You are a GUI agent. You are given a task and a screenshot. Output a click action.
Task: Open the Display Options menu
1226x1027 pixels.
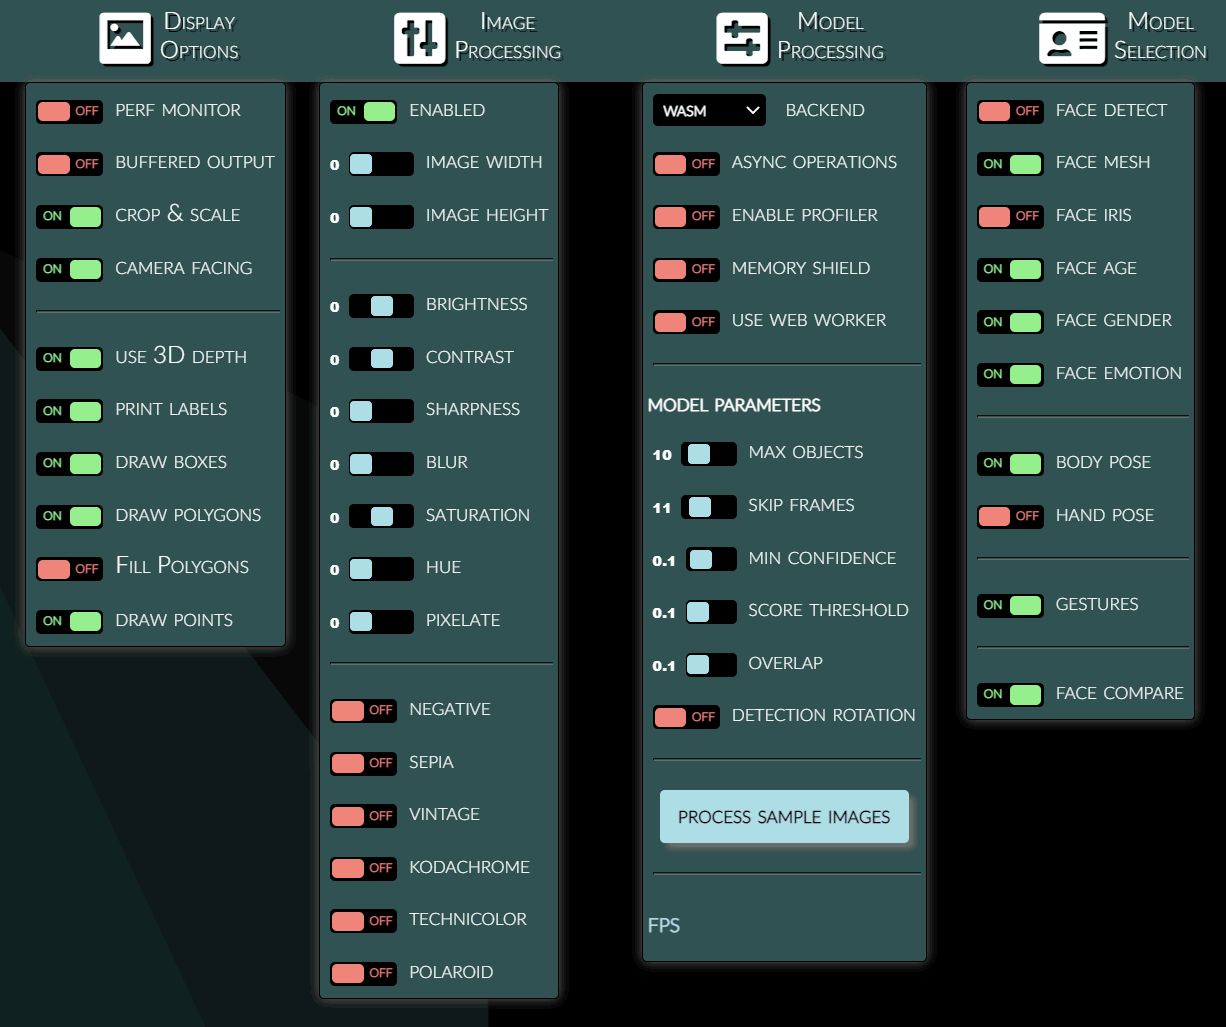[199, 37]
